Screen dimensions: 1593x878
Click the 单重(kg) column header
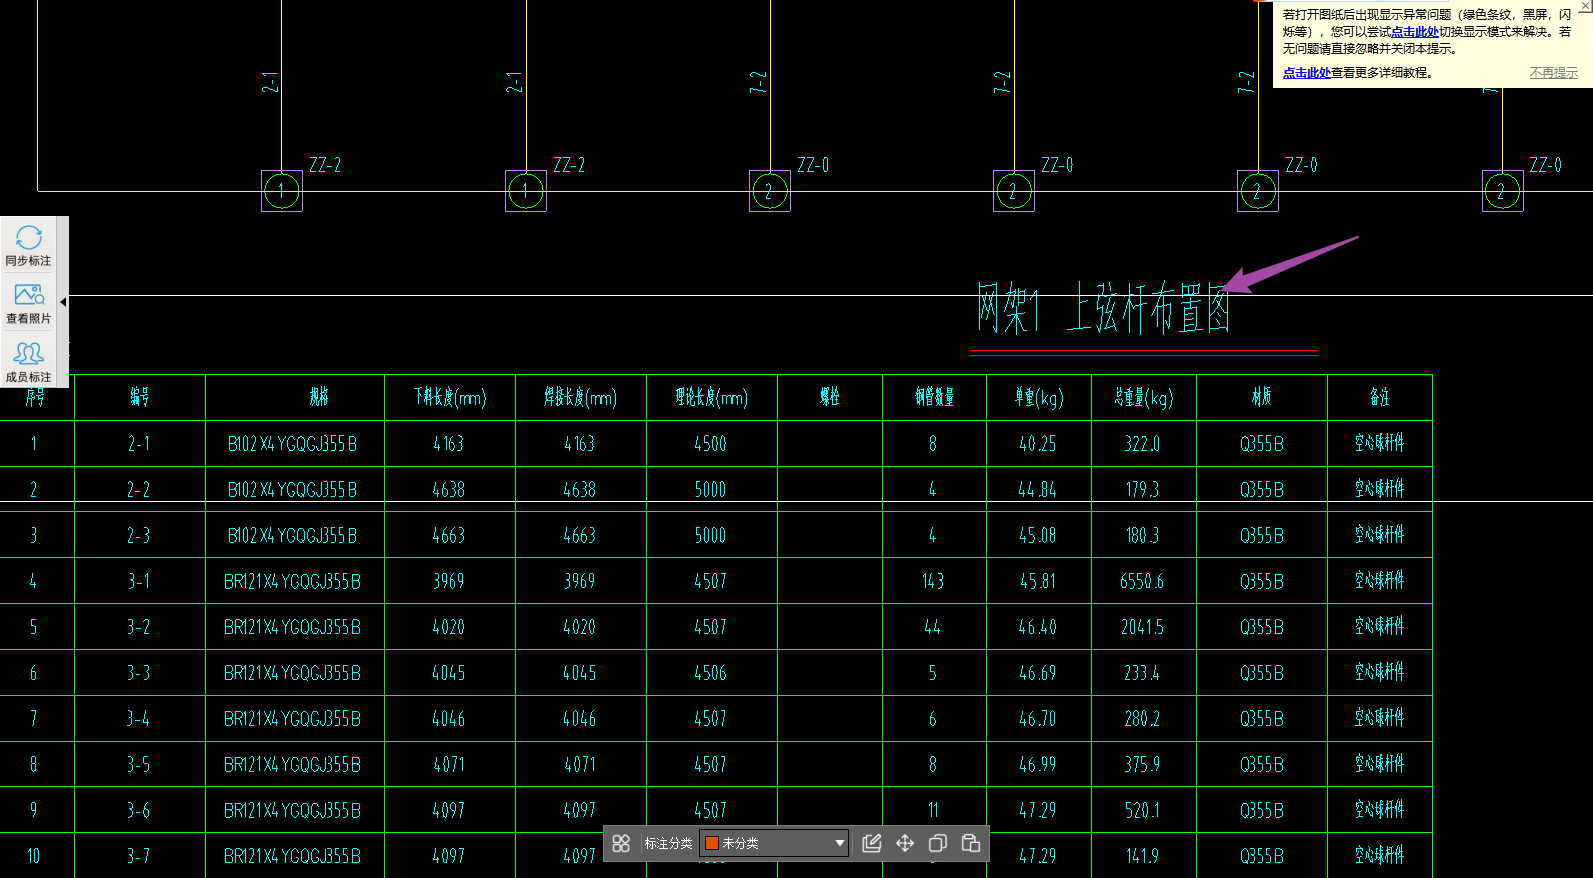click(x=1039, y=397)
